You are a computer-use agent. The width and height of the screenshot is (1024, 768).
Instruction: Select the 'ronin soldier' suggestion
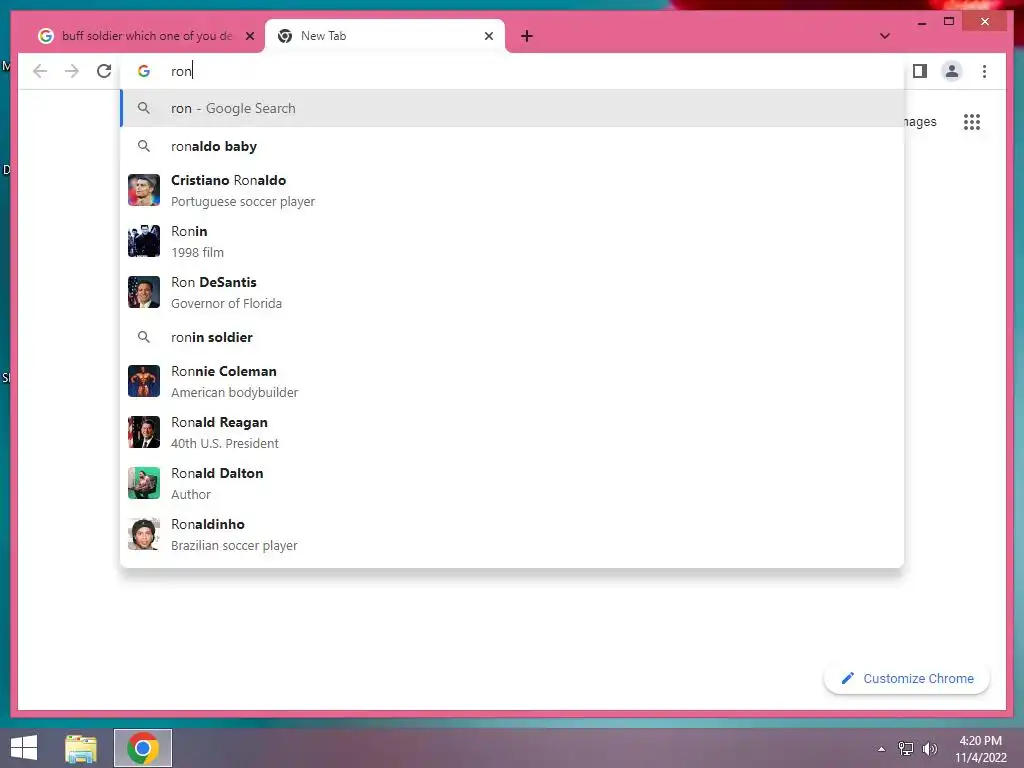(512, 337)
